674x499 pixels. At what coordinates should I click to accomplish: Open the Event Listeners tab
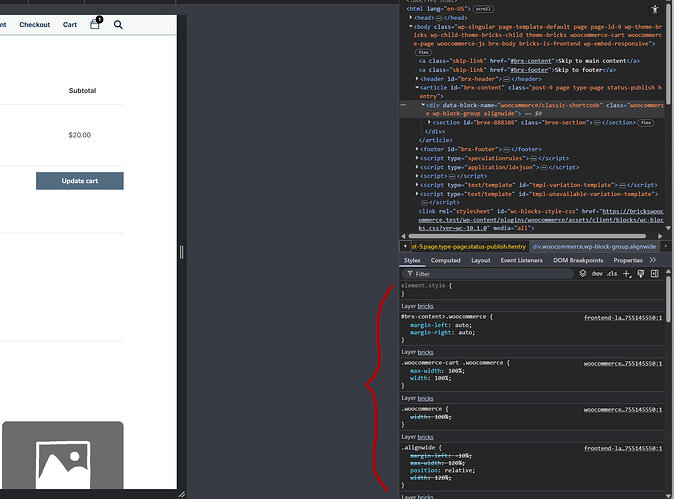point(522,260)
